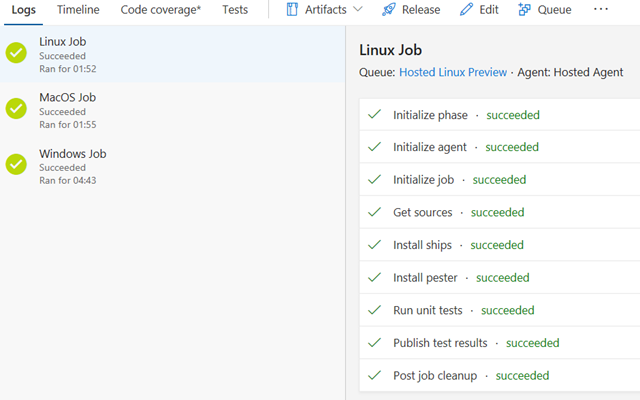Click the green success icon for Windows Job
640x400 pixels.
pos(16,165)
